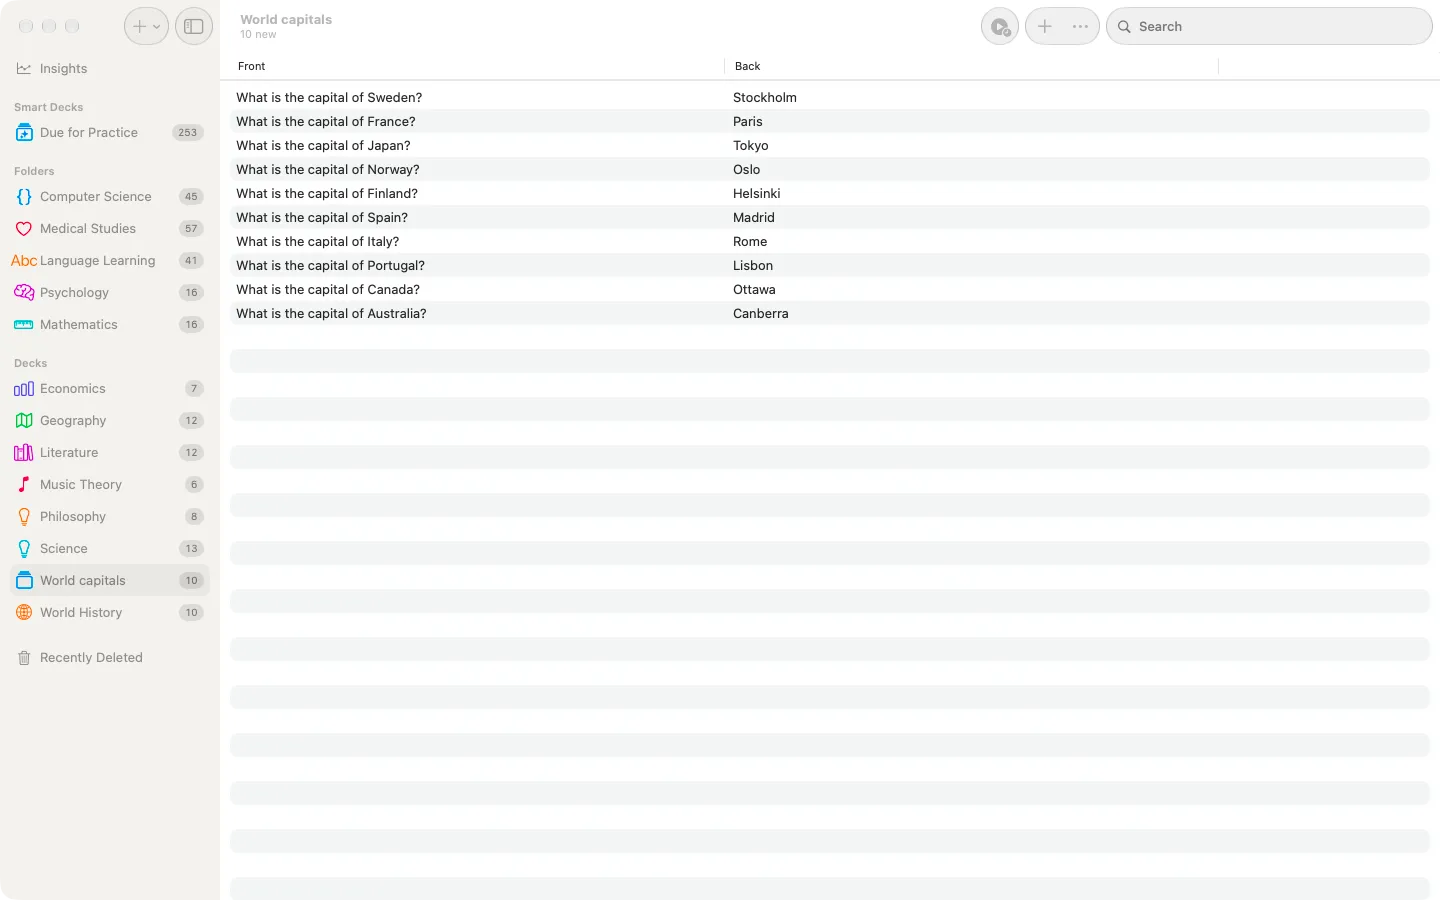Select the Music Theory deck

[110, 485]
